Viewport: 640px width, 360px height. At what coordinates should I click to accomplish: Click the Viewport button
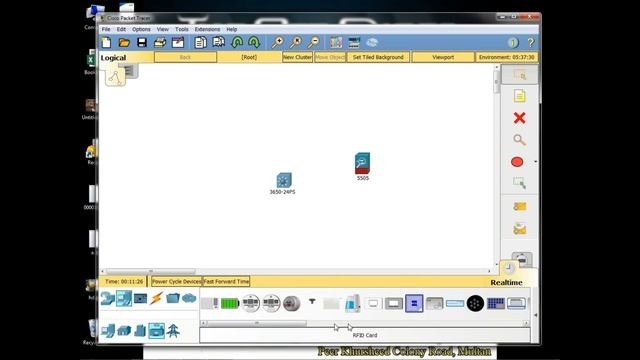click(x=443, y=57)
